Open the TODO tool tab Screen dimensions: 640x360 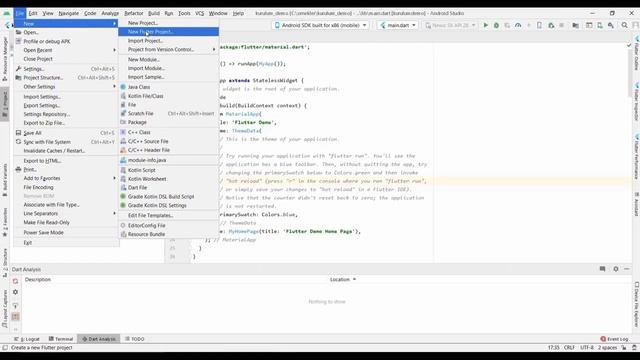coord(135,339)
